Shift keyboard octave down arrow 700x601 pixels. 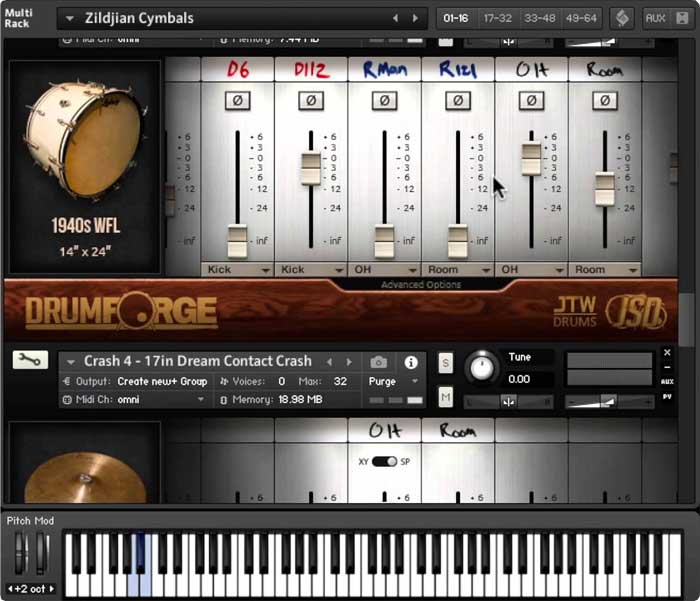pyautogui.click(x=10, y=588)
